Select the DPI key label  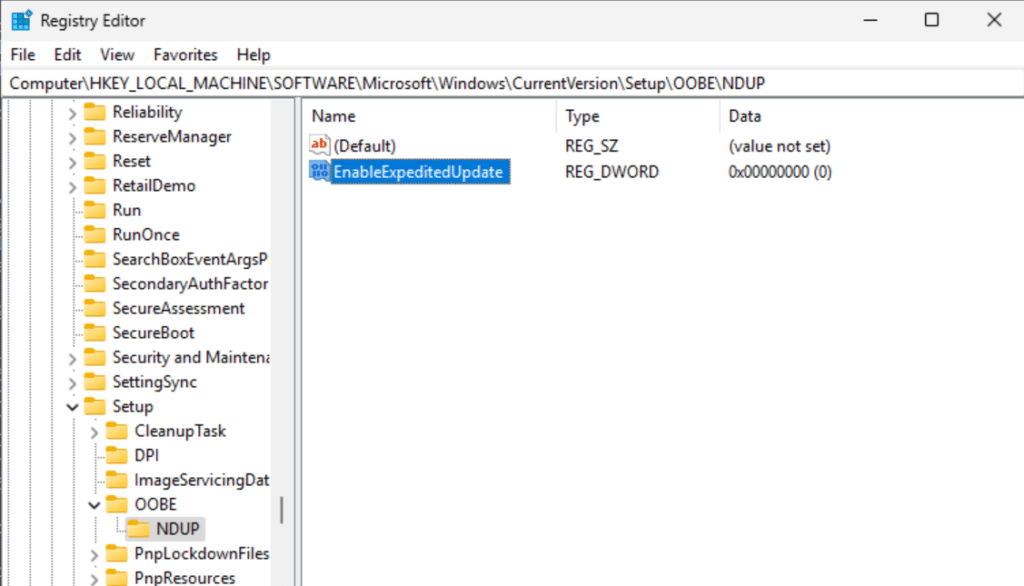[x=146, y=455]
